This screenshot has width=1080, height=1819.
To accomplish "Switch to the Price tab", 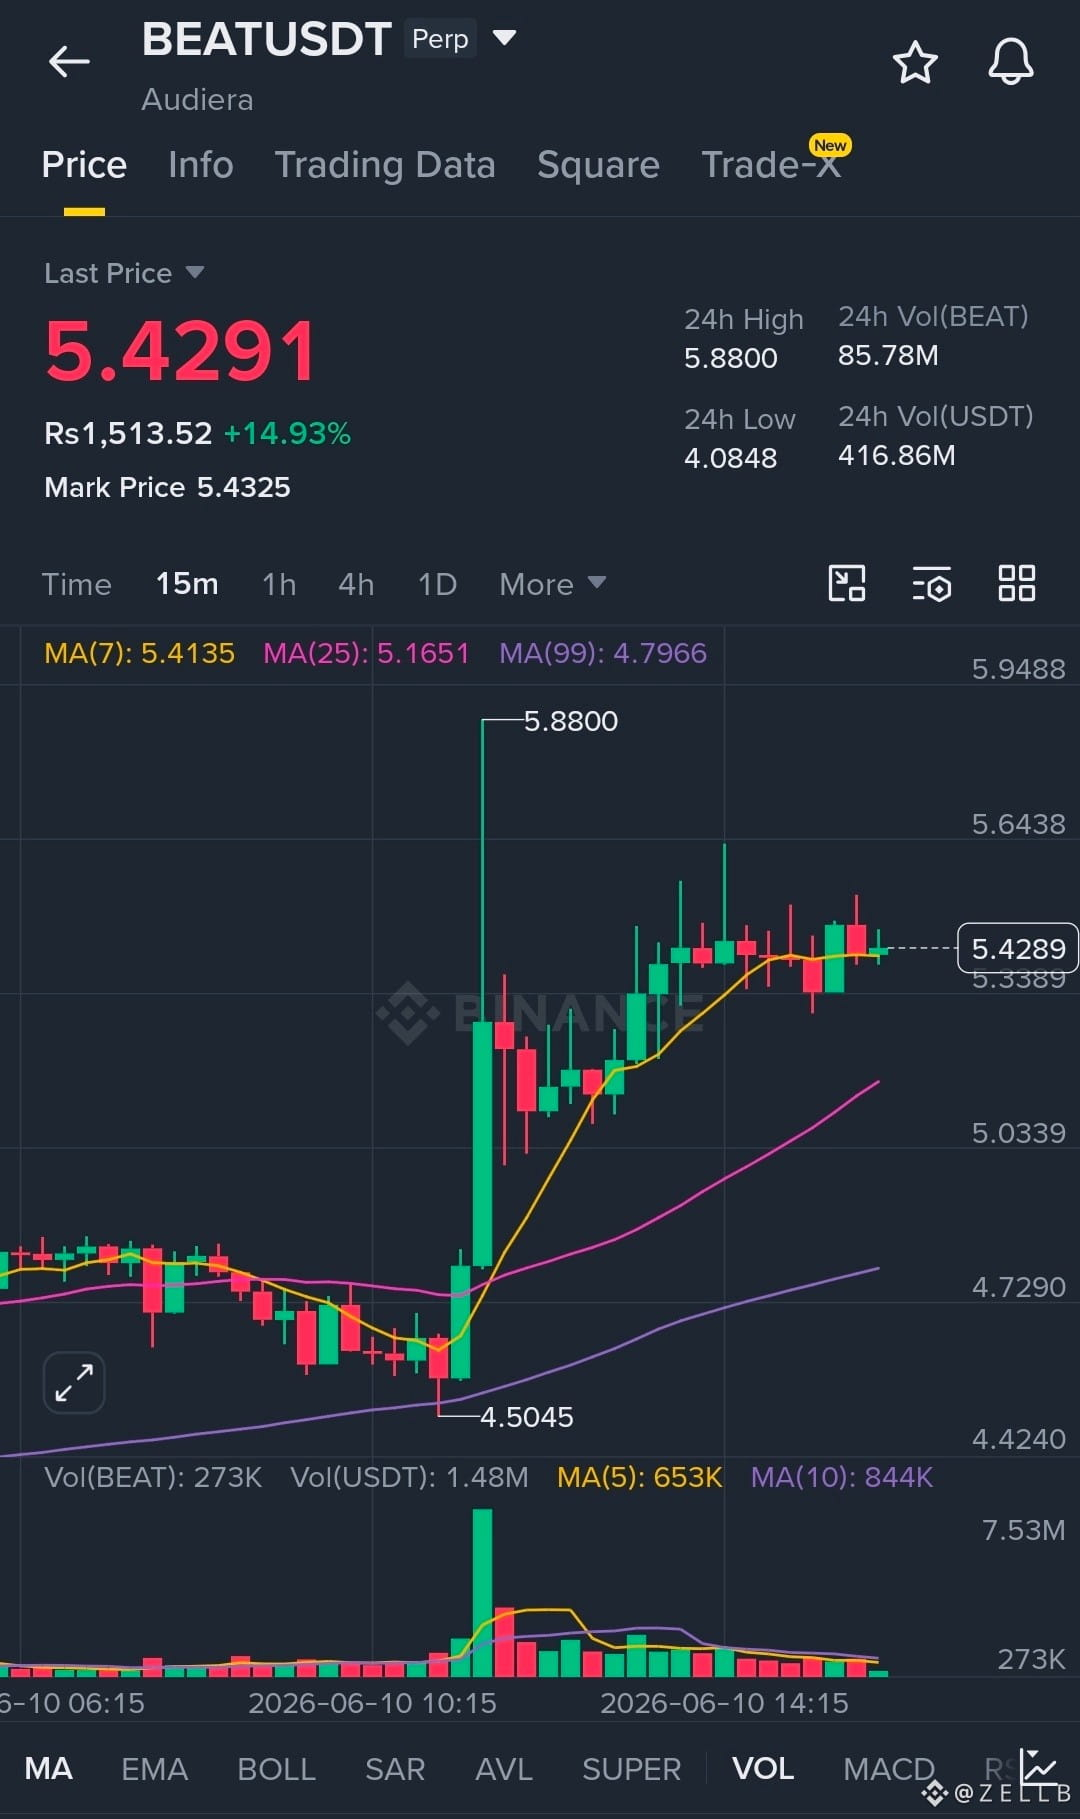I will tap(84, 165).
